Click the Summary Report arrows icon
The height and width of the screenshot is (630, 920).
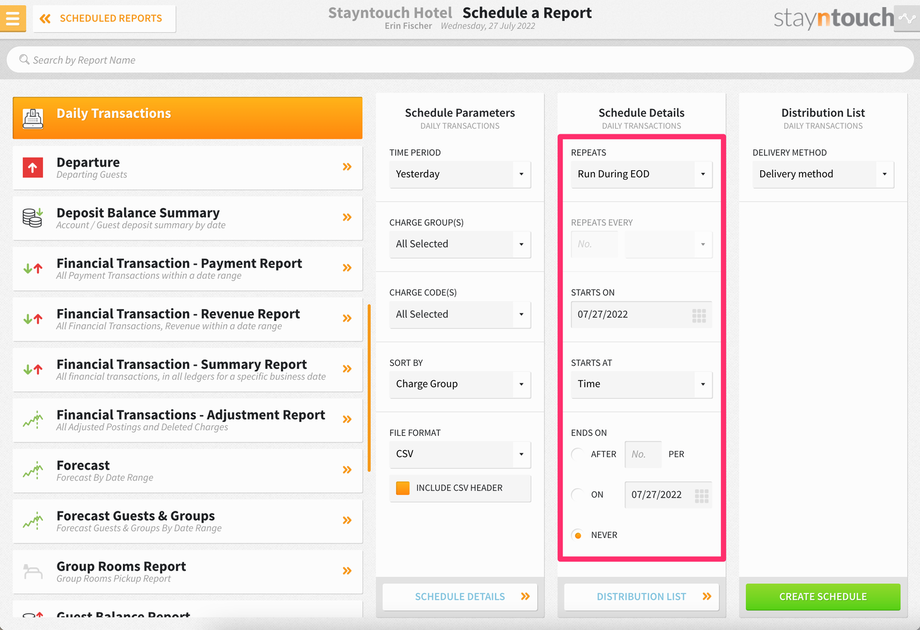[33, 370]
